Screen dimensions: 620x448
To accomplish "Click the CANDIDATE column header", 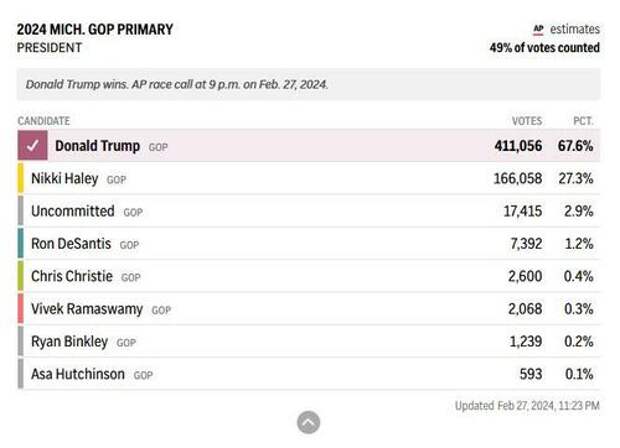I will [x=44, y=121].
